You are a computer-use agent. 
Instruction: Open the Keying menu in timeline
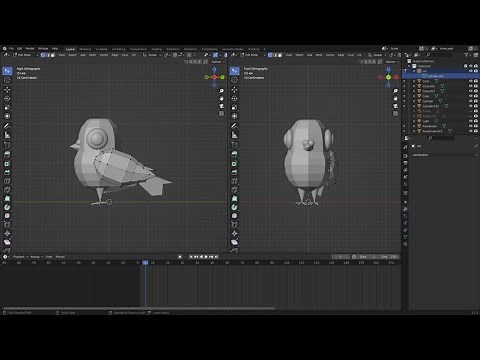(36, 257)
